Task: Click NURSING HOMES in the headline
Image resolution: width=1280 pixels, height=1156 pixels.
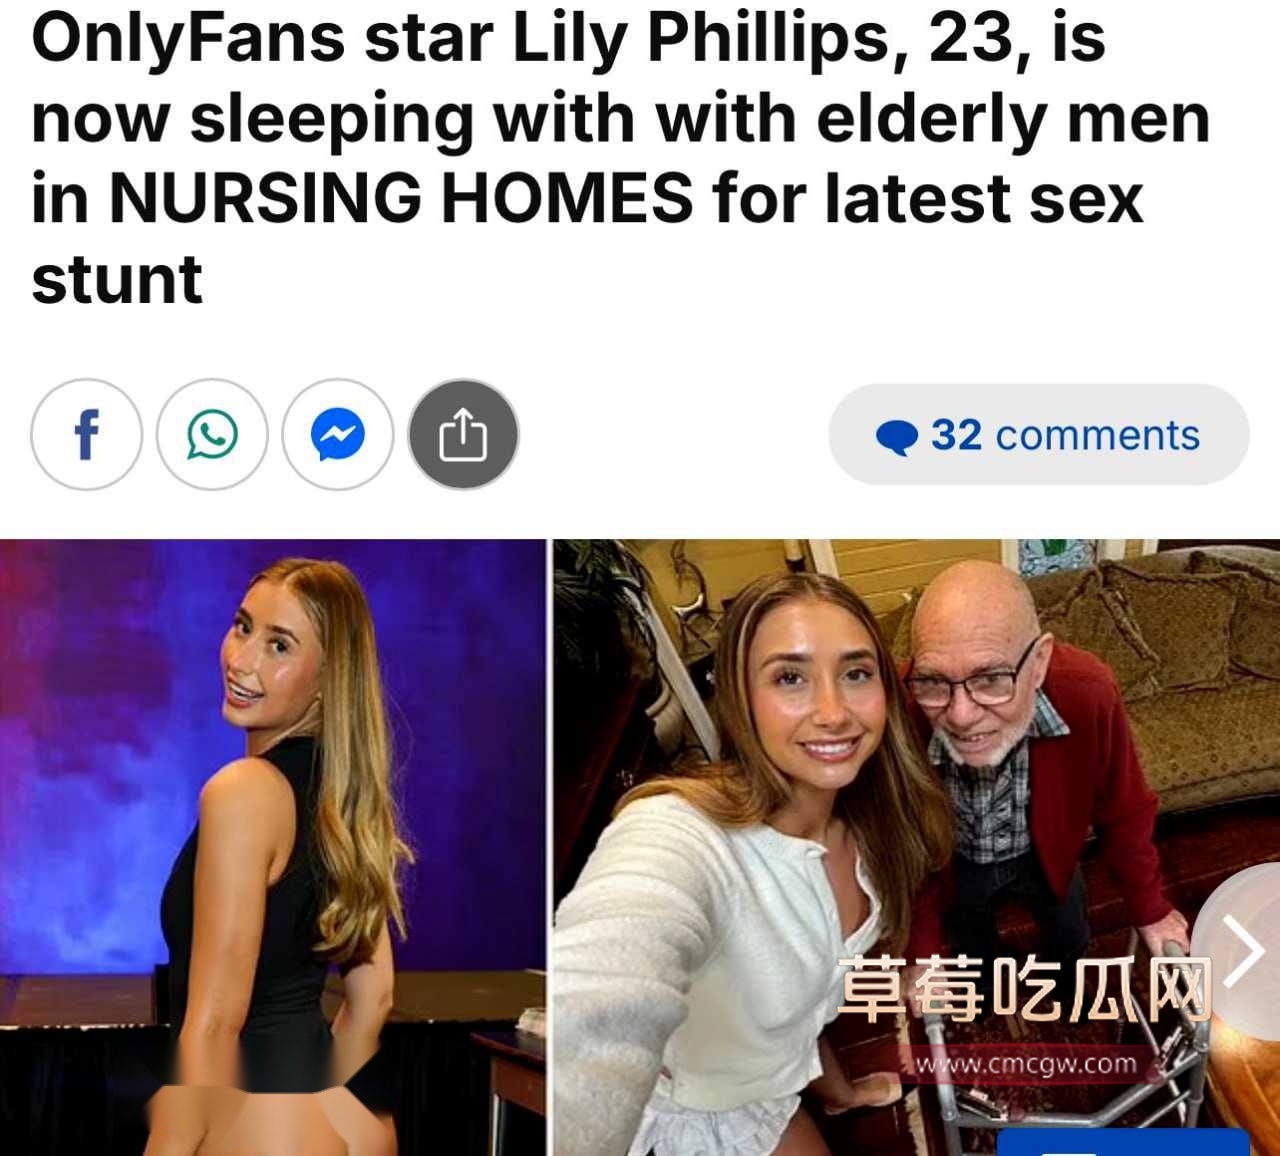Action: [x=400, y=197]
